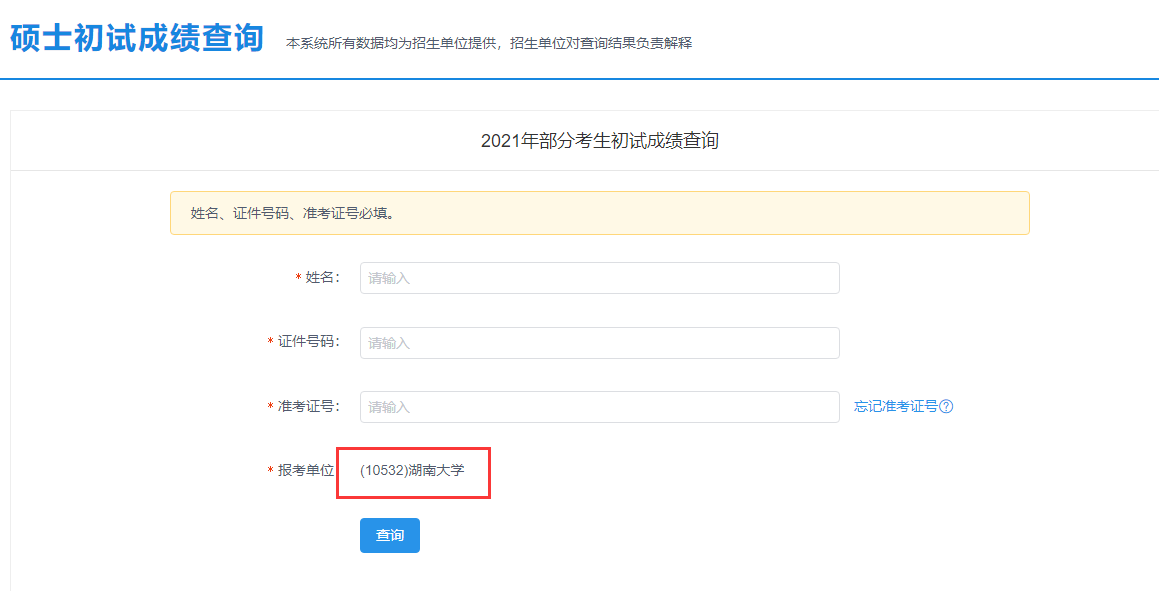Click the yellow required-fields notice banner

point(599,213)
